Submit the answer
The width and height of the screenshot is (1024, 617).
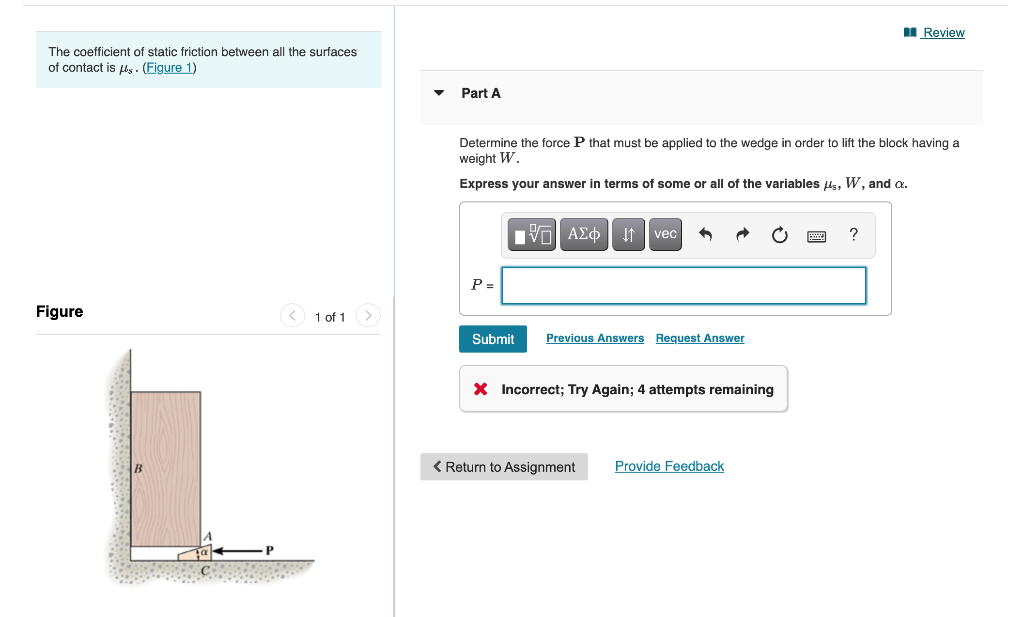493,339
